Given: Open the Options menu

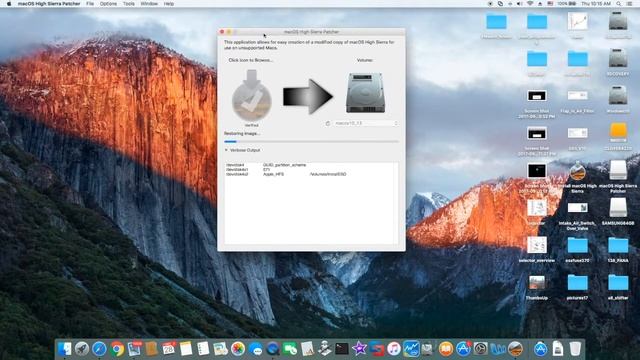Looking at the screenshot, I should tap(108, 4).
